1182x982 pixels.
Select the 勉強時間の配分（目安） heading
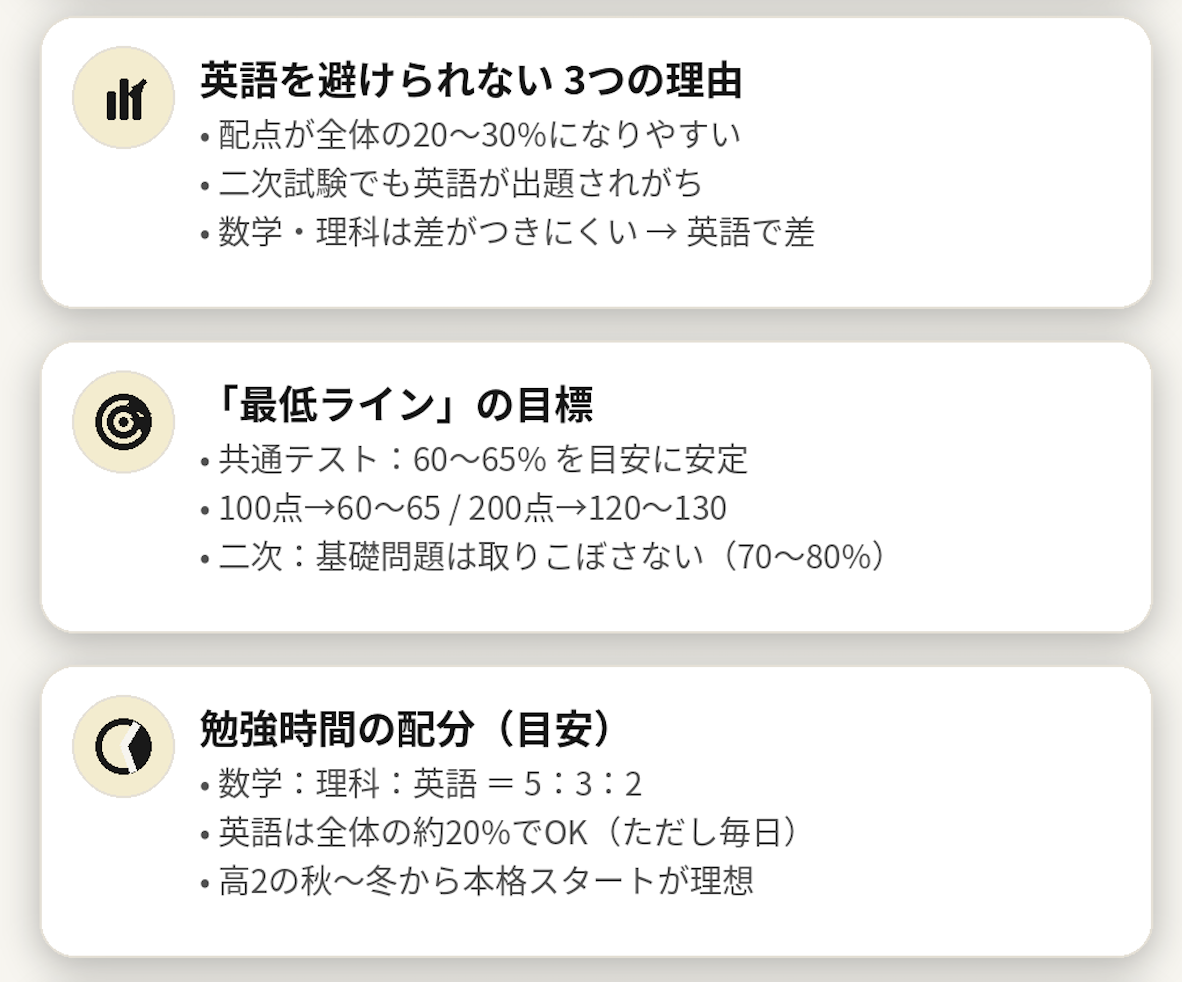coord(405,730)
